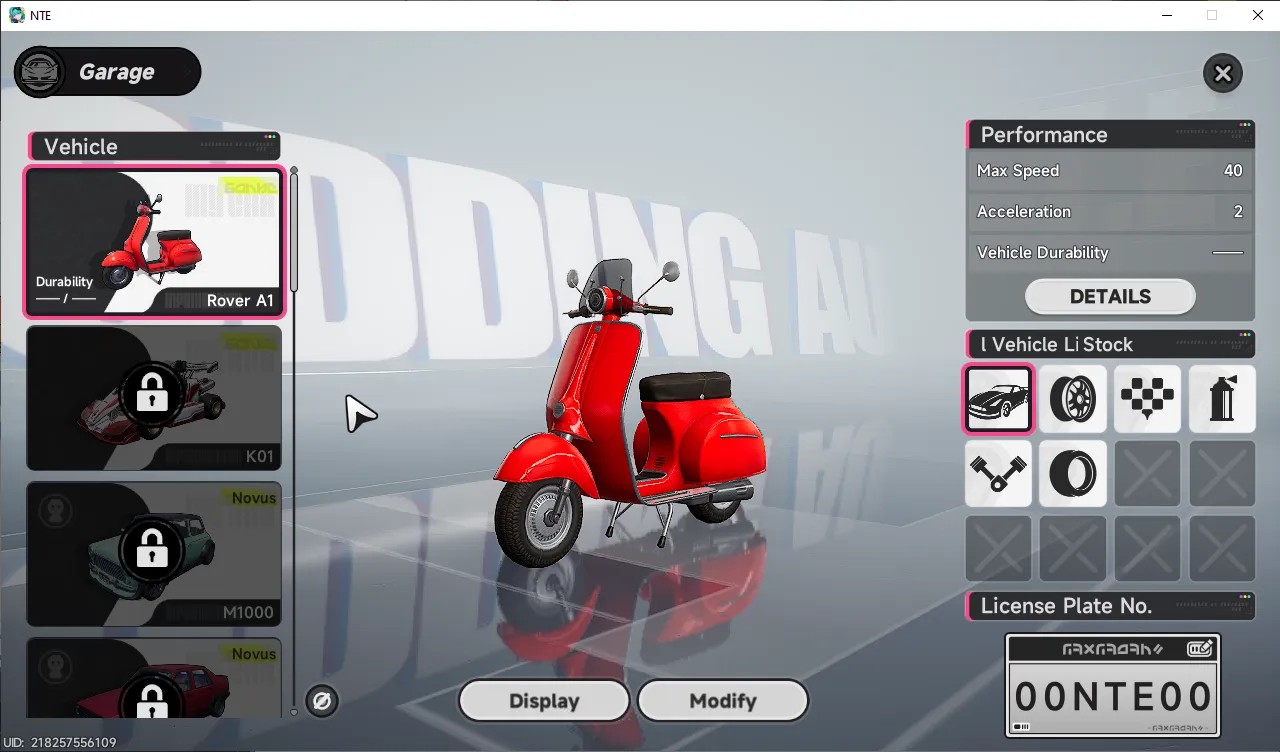Select the locked Novus M1000 car
Viewport: 1280px width, 752px height.
pos(154,554)
